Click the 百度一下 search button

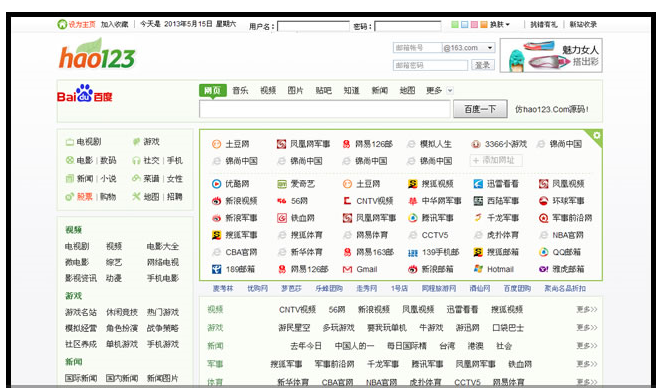(480, 109)
